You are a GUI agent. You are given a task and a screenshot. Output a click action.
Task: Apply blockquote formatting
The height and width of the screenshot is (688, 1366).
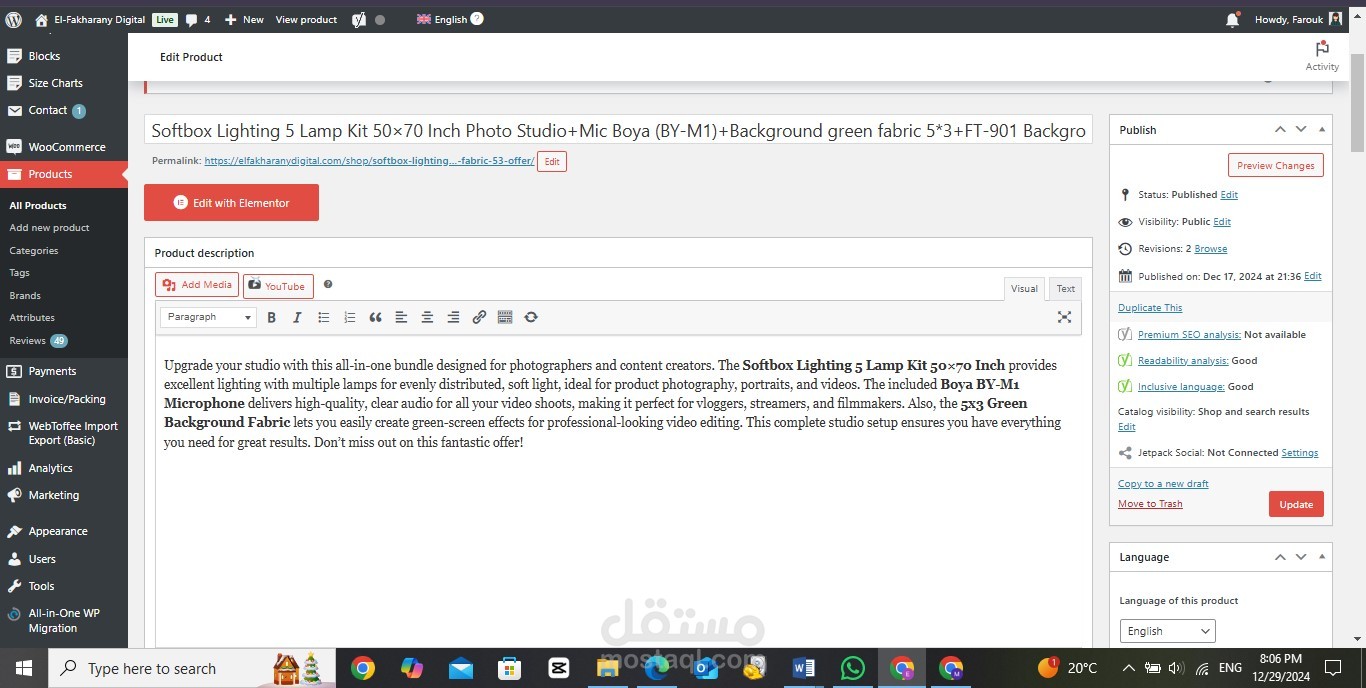[x=375, y=317]
